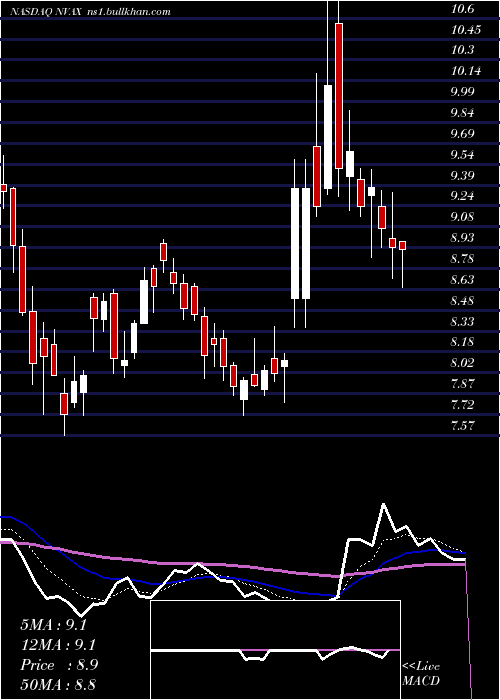Click the 8.02 price axis label
The height and width of the screenshot is (700, 500).
pyautogui.click(x=463, y=363)
